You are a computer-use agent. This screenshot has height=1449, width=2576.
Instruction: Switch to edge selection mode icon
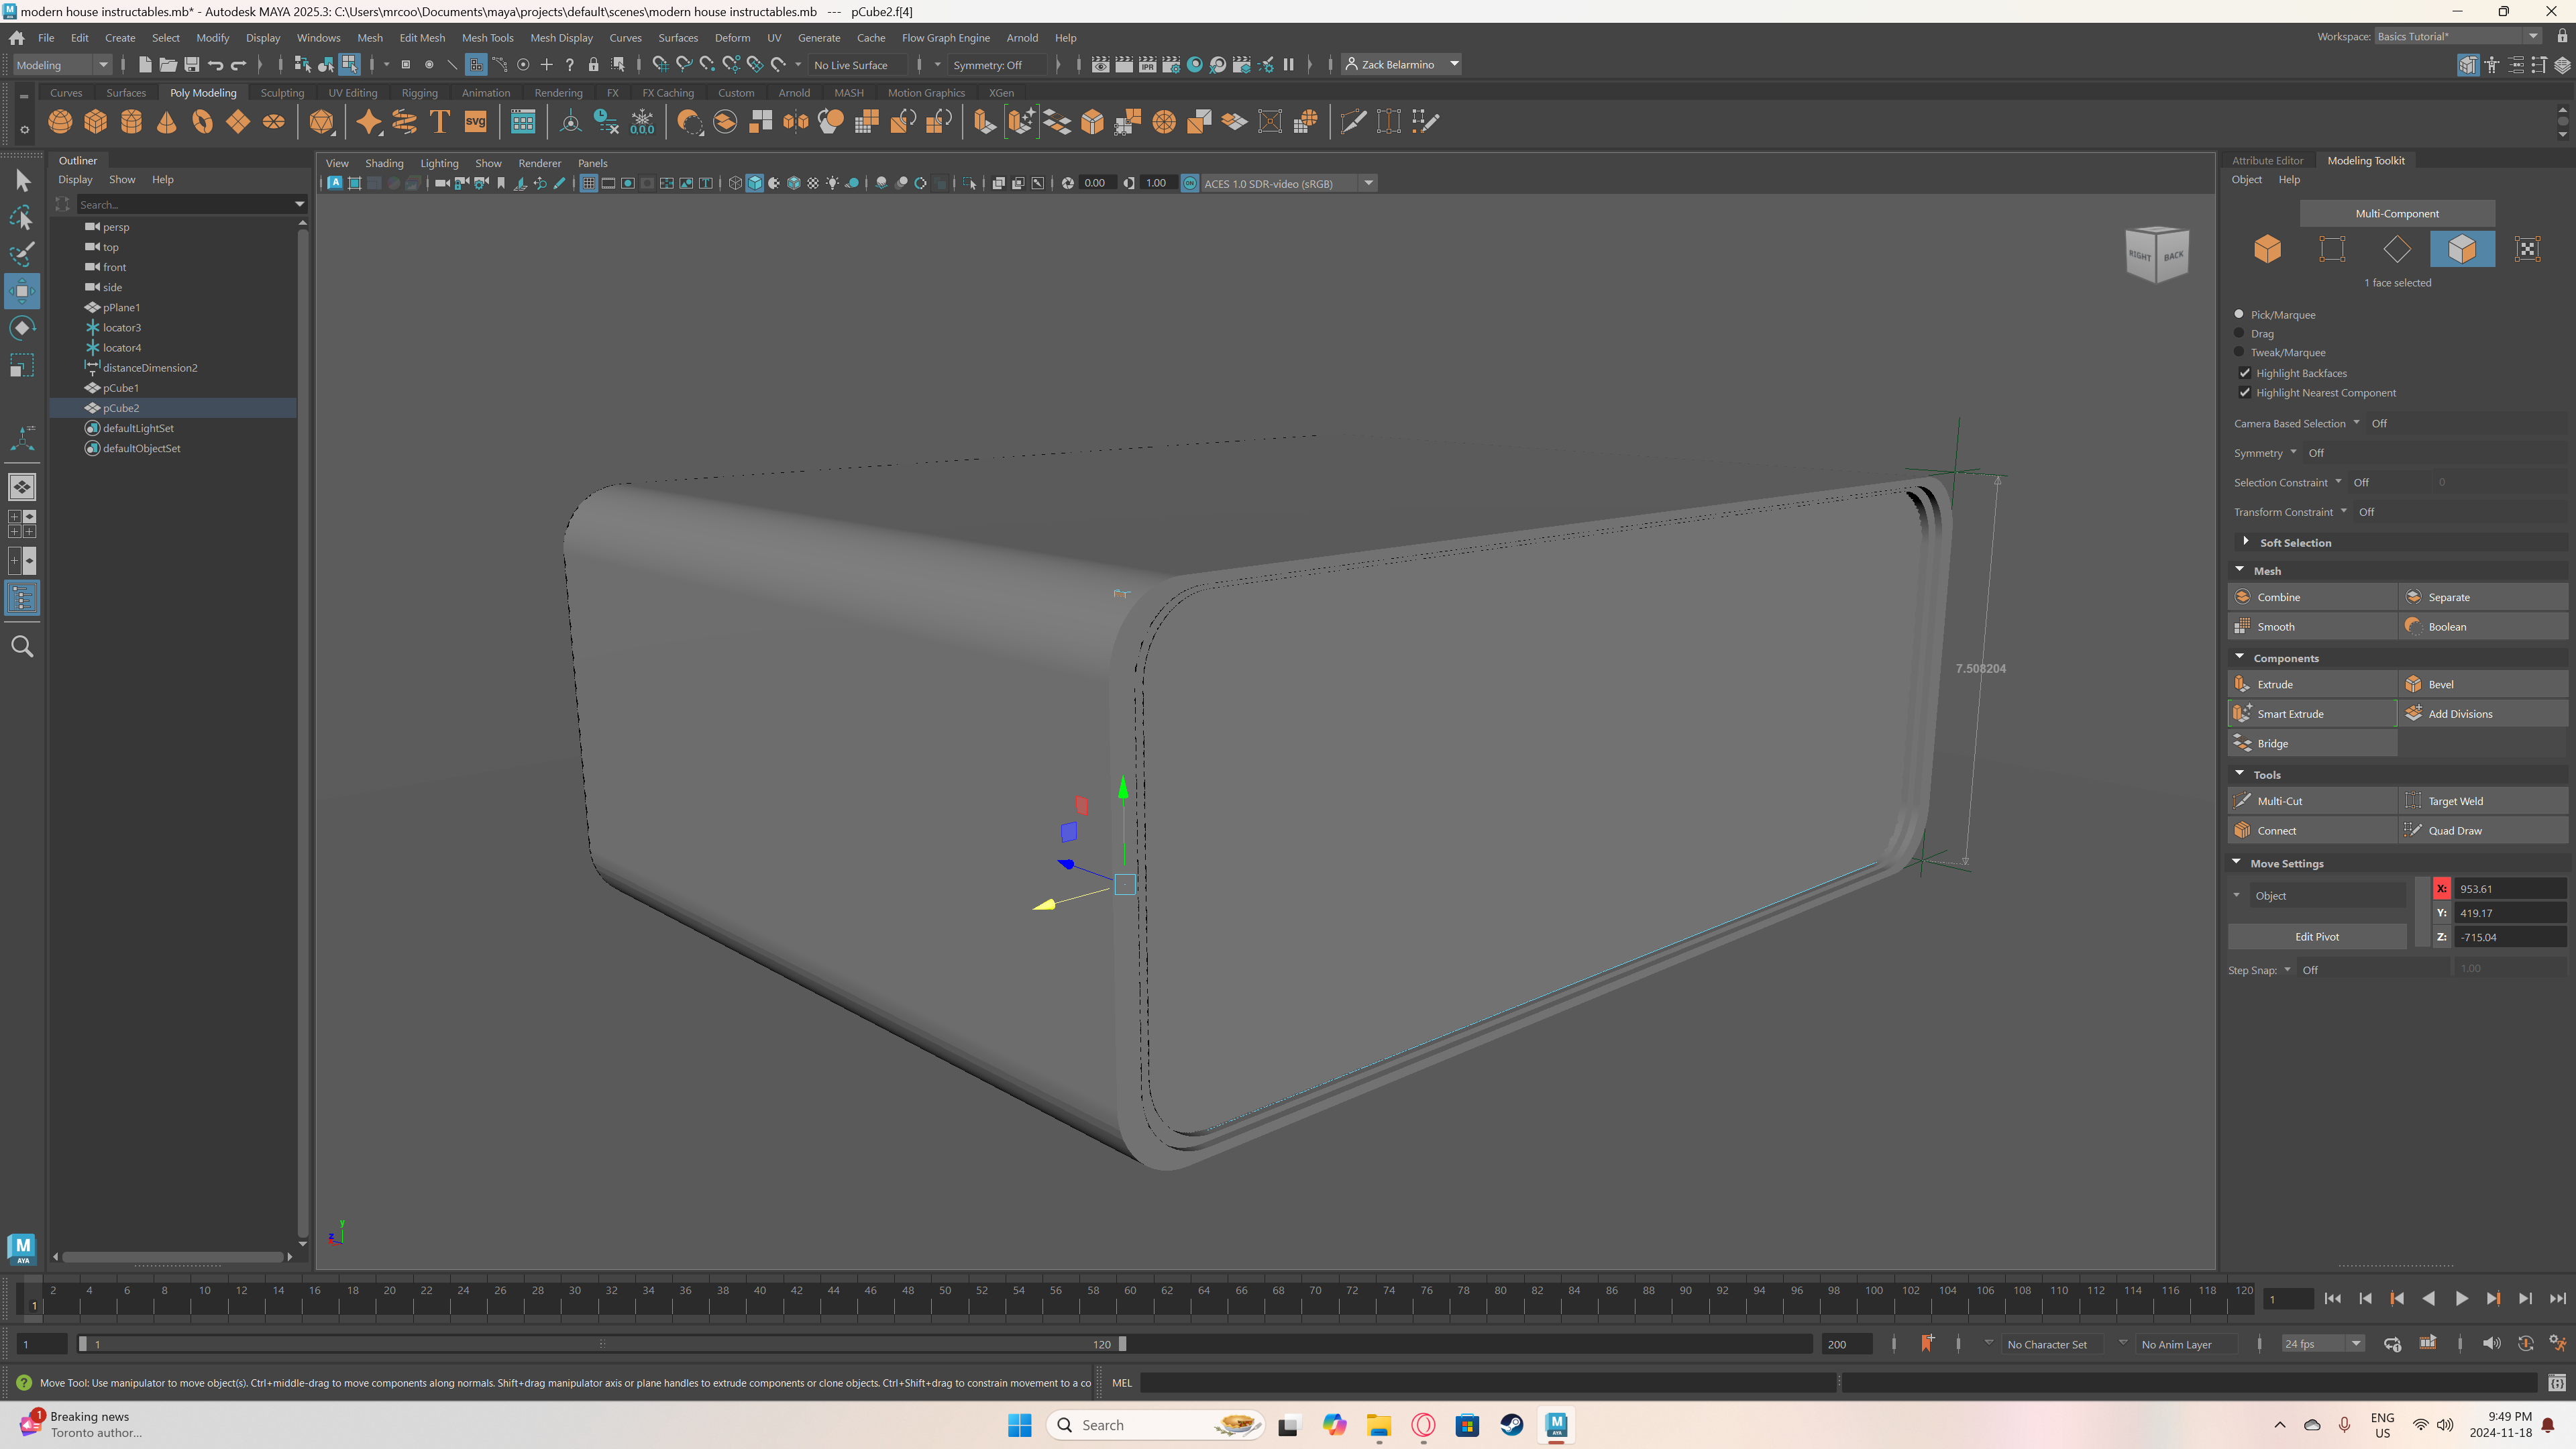click(x=2397, y=249)
